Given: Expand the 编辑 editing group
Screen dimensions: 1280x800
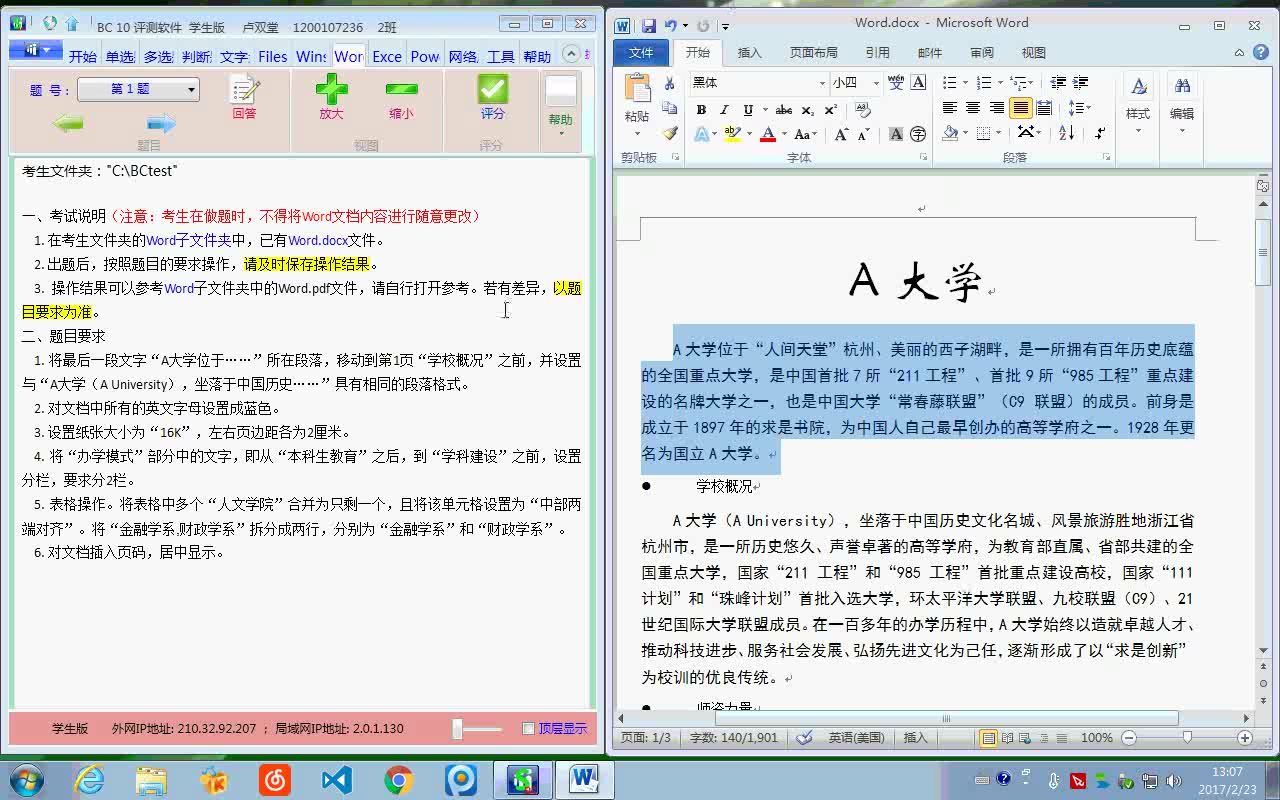Looking at the screenshot, I should pos(1182,105).
